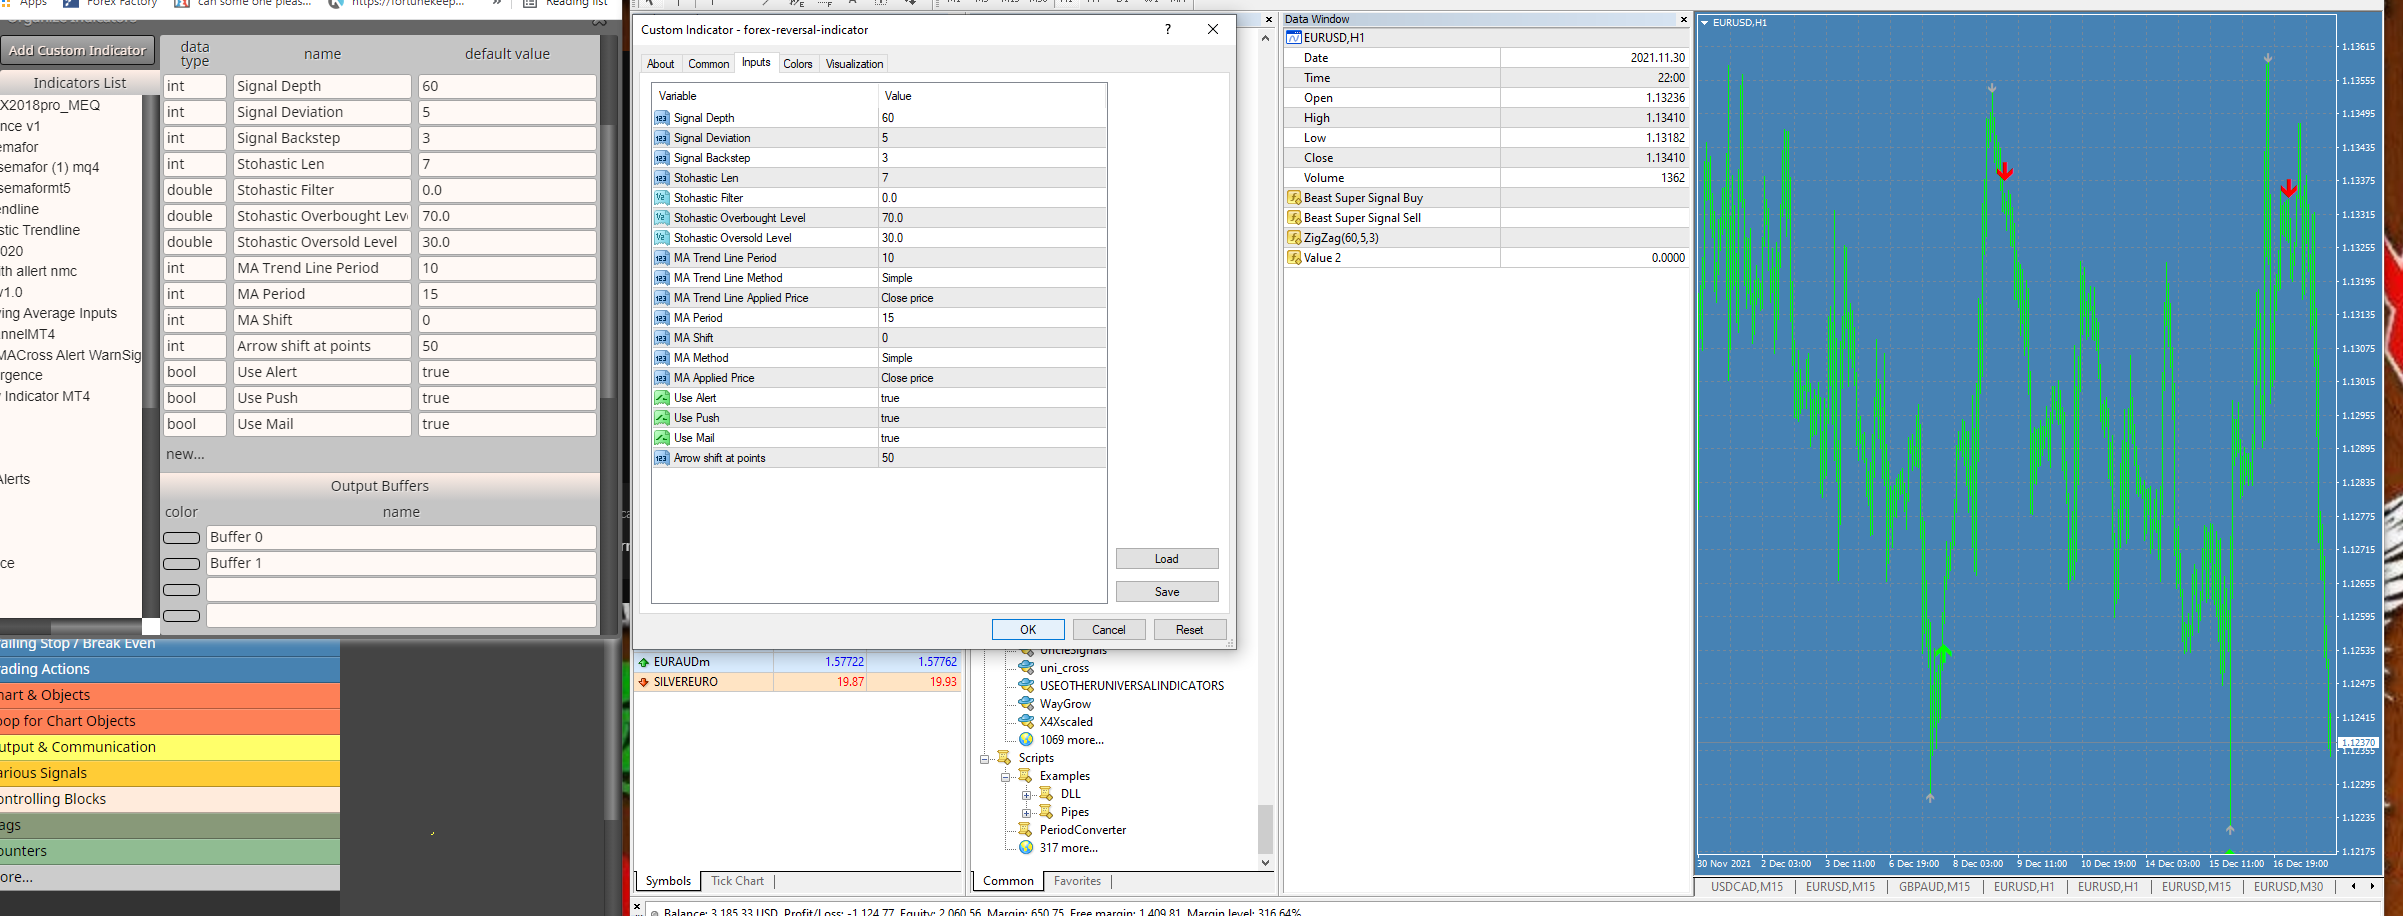2403x916 pixels.
Task: Select the Output & Communication category
Action: (170, 747)
